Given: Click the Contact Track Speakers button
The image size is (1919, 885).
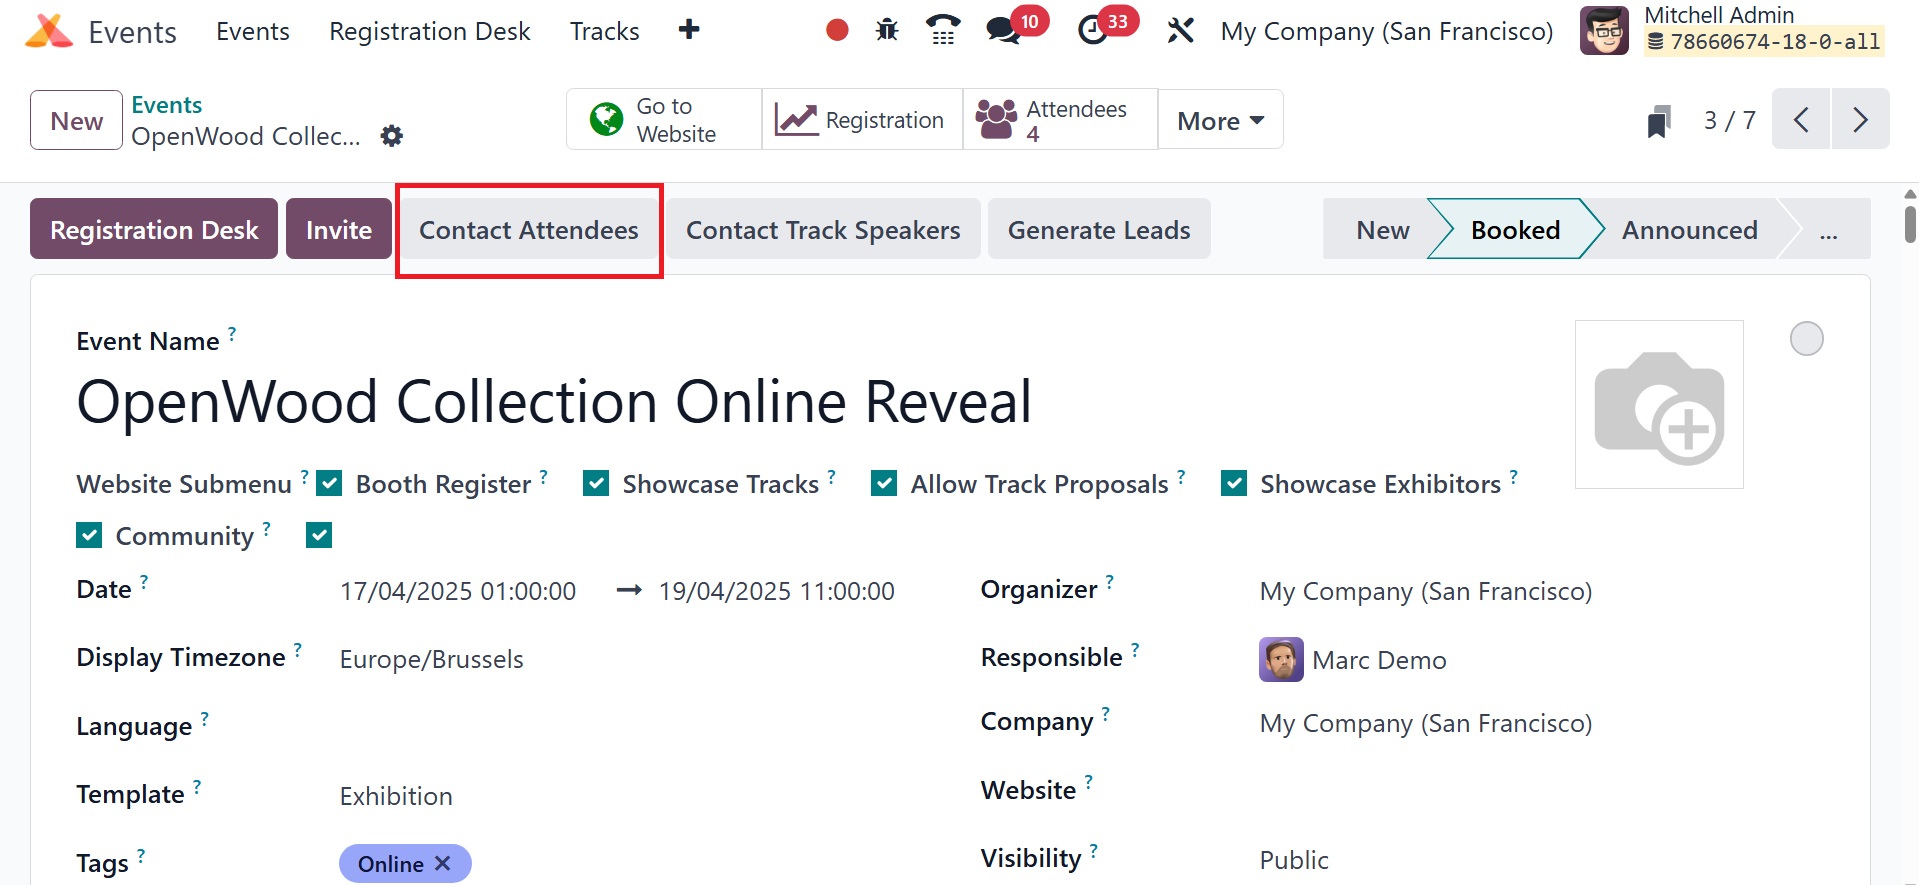Looking at the screenshot, I should tap(823, 229).
